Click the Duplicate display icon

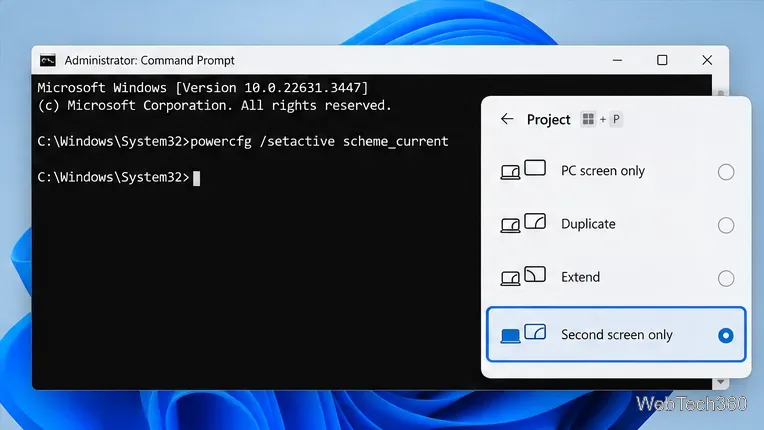pos(523,223)
